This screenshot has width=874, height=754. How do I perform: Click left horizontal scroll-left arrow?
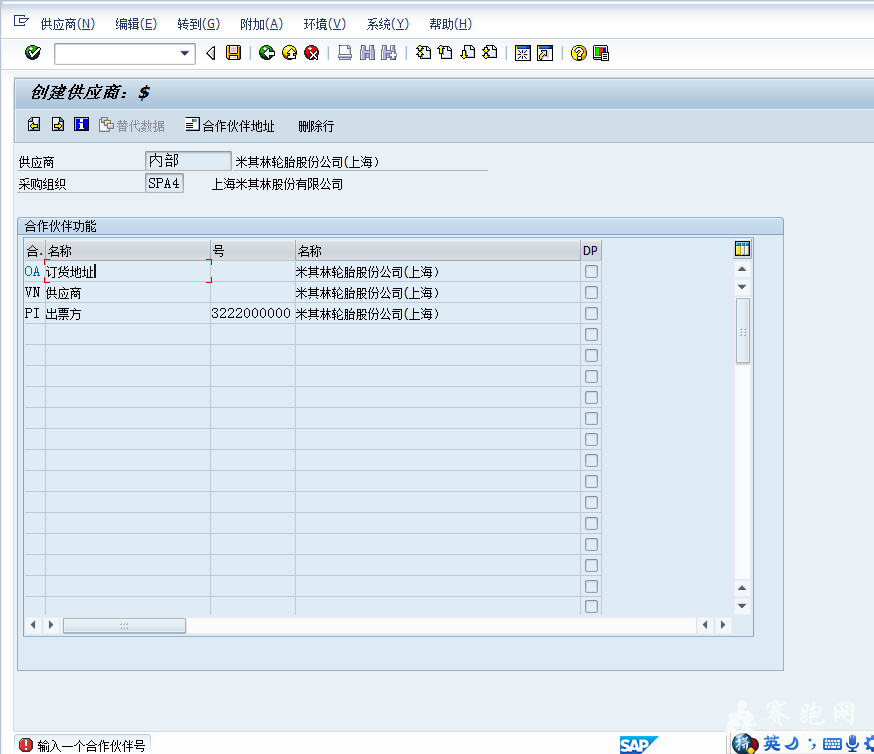[x=33, y=625]
